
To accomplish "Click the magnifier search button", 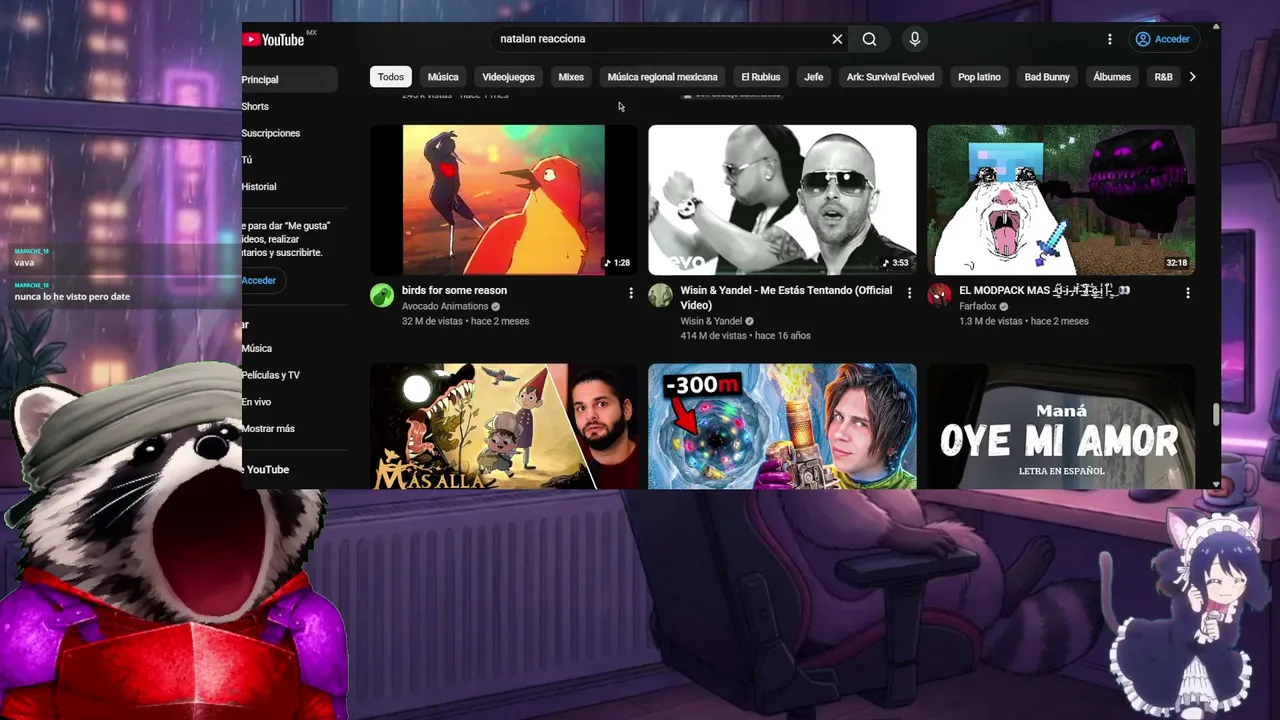I will (870, 39).
